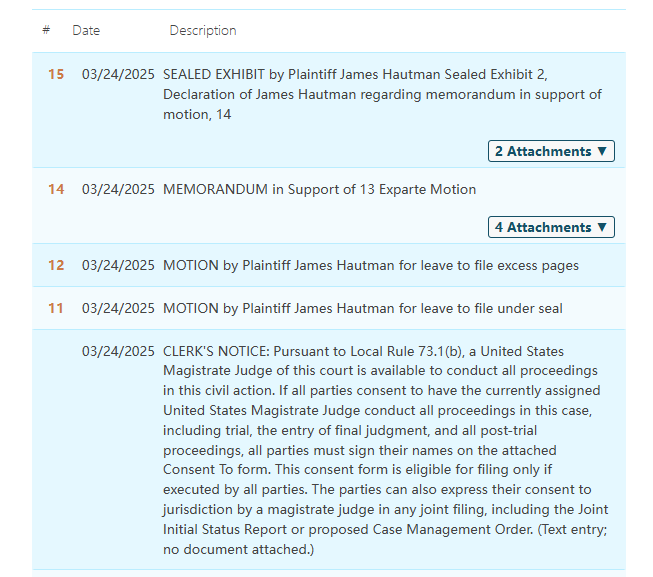Click the date beside entry 12
653x577 pixels.
point(118,265)
